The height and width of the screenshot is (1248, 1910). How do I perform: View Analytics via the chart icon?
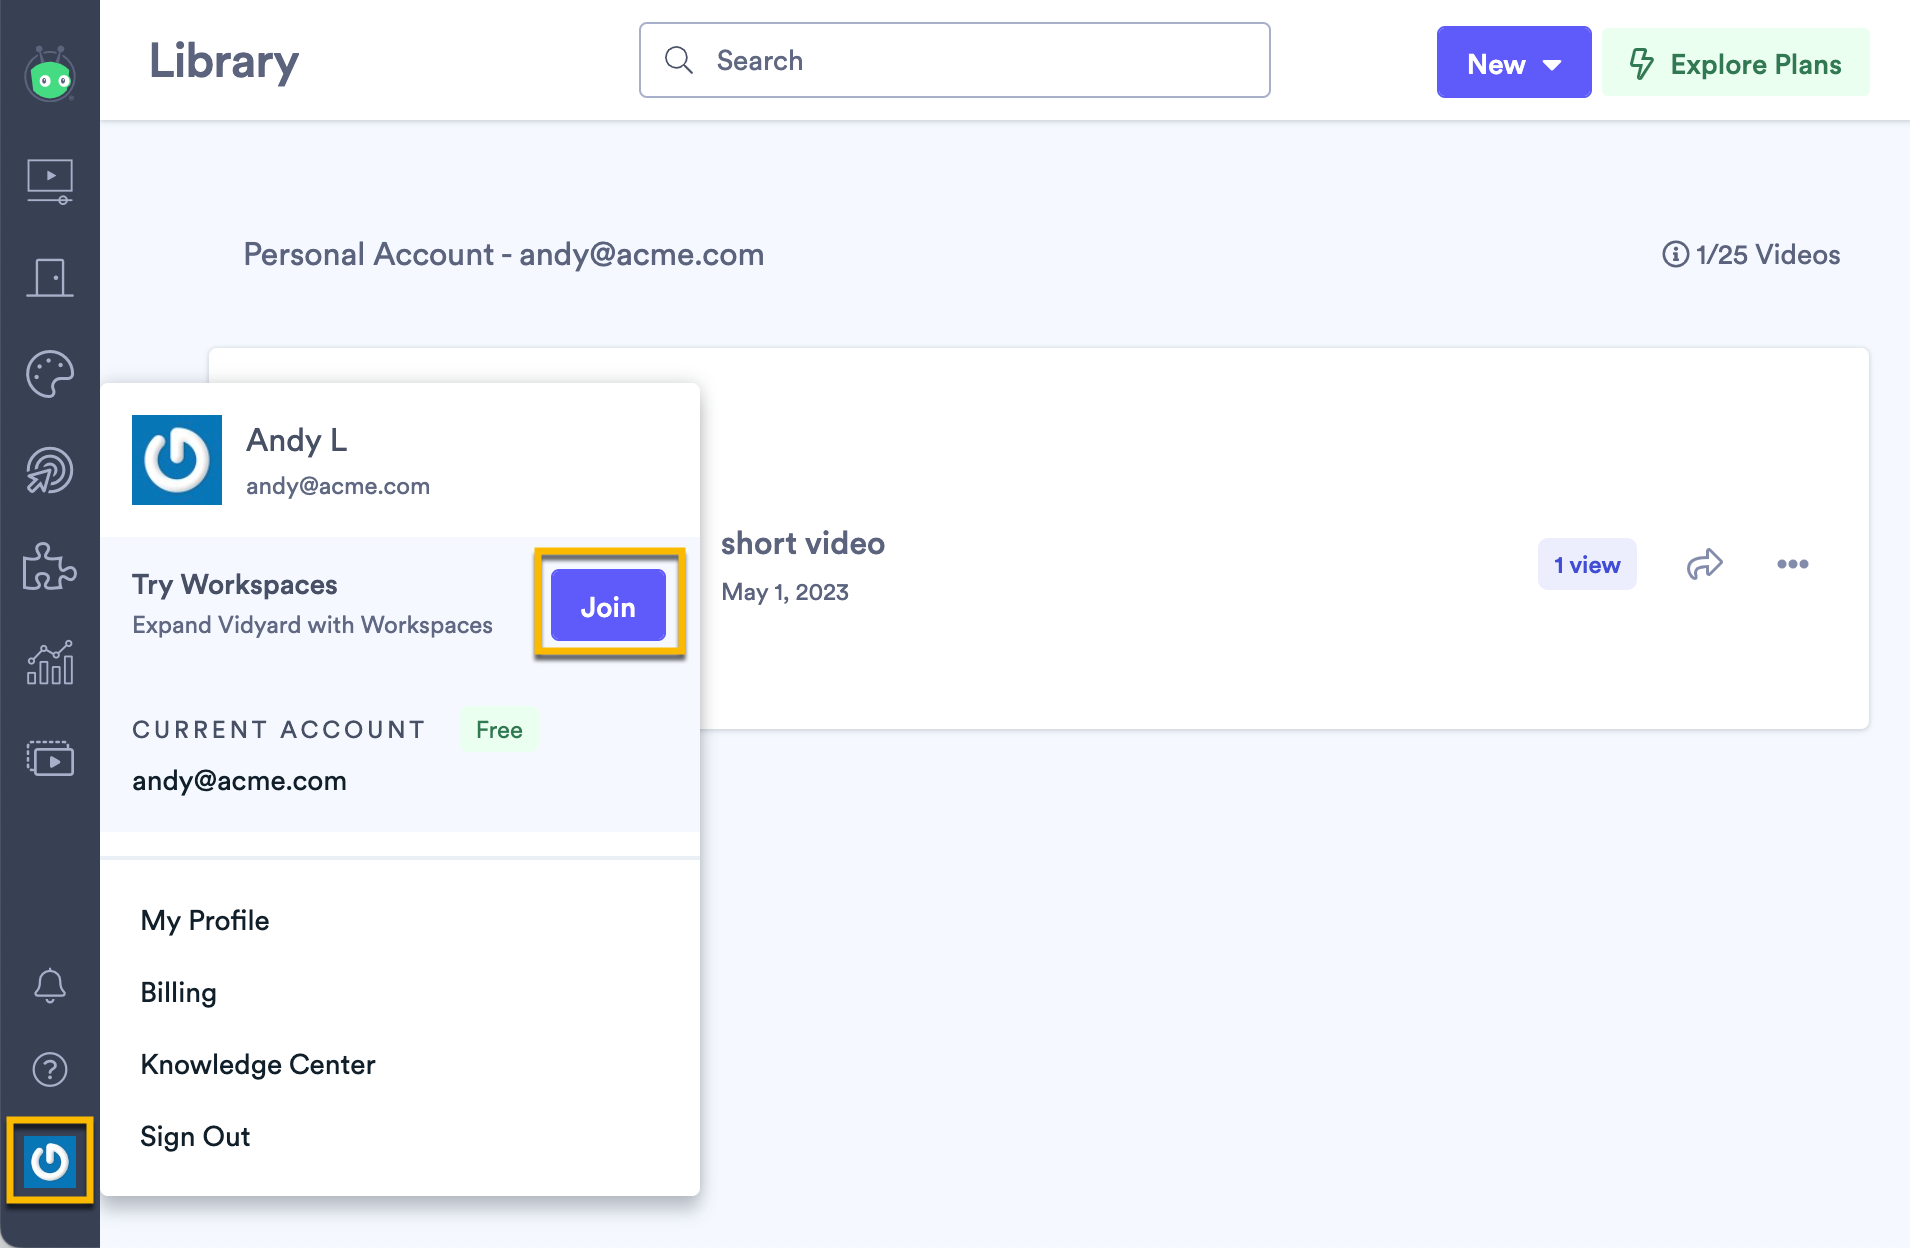[x=49, y=663]
